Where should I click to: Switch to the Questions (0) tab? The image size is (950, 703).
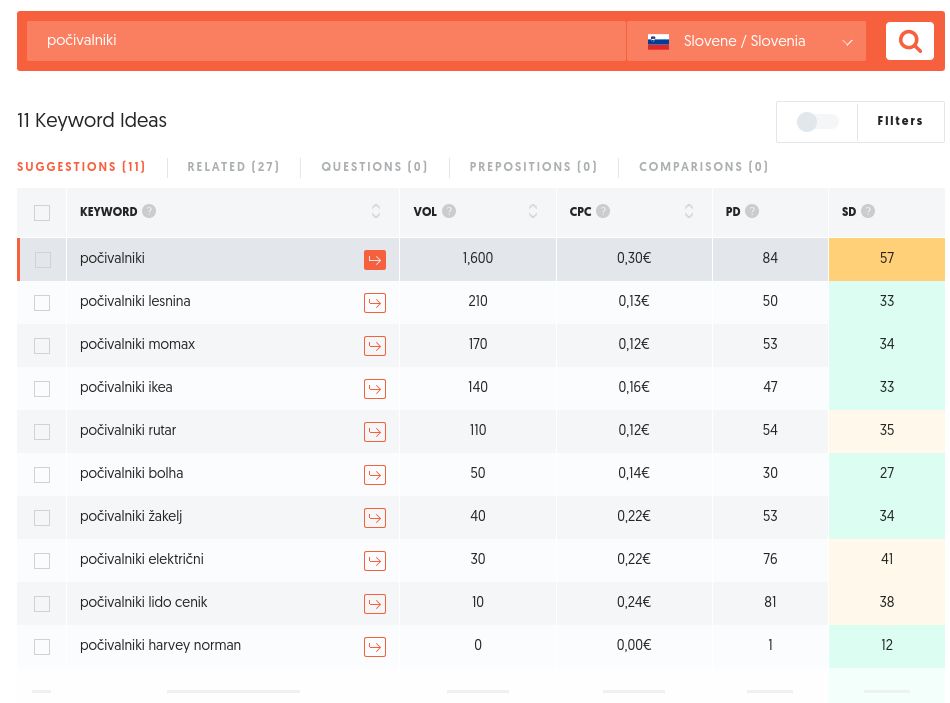(374, 167)
